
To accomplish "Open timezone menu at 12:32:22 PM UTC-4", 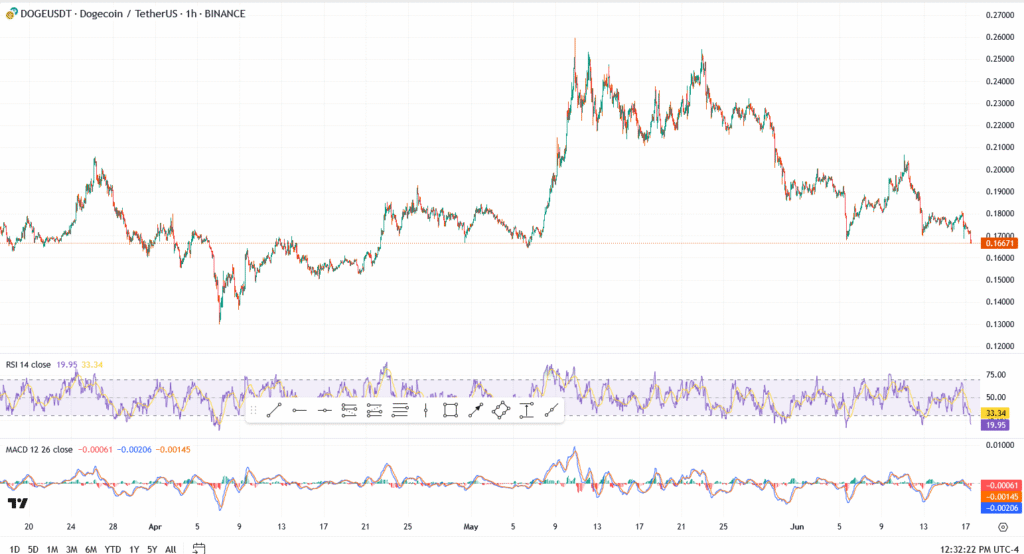I will 979,549.
